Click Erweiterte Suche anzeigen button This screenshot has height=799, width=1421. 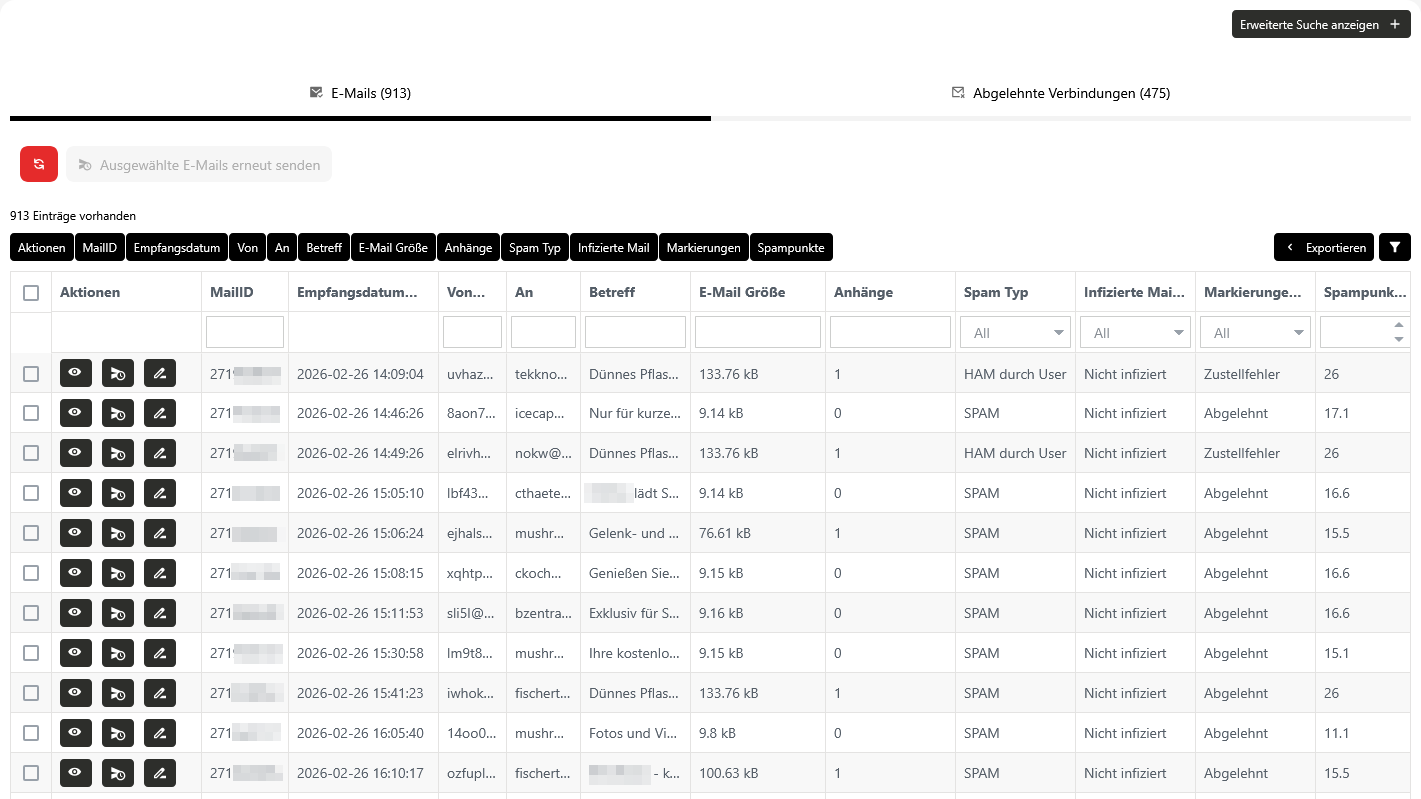(1320, 25)
